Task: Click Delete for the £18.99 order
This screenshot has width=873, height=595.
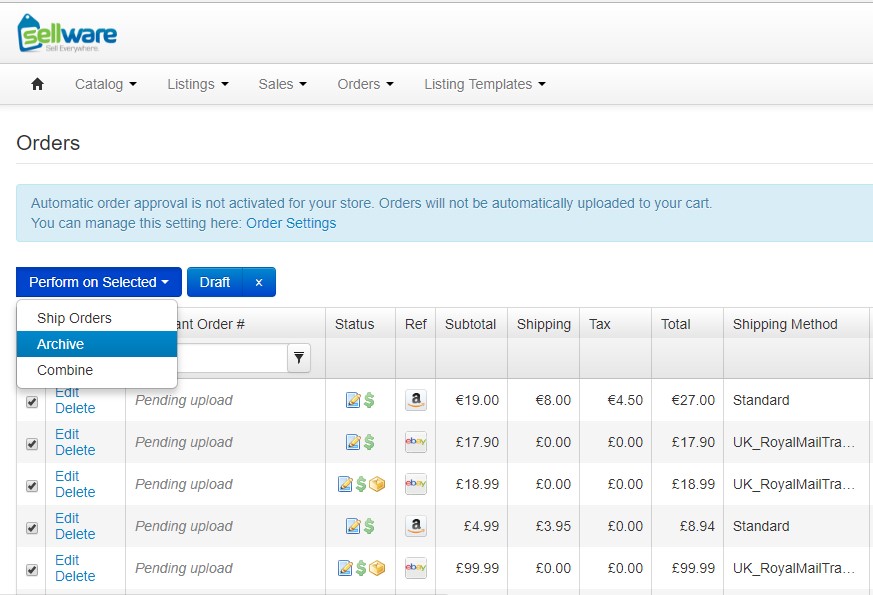Action: click(x=75, y=492)
